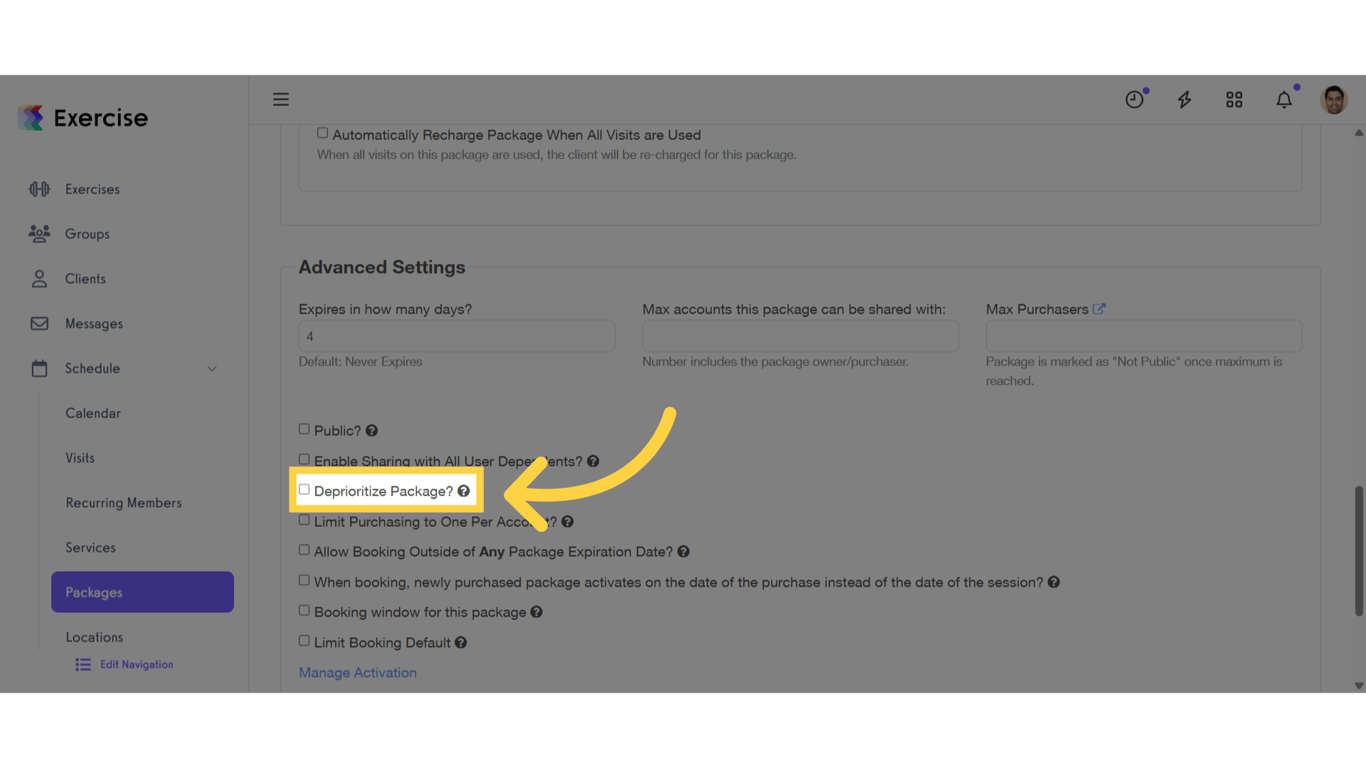Click the Manage Activation link
The height and width of the screenshot is (768, 1366).
point(357,672)
